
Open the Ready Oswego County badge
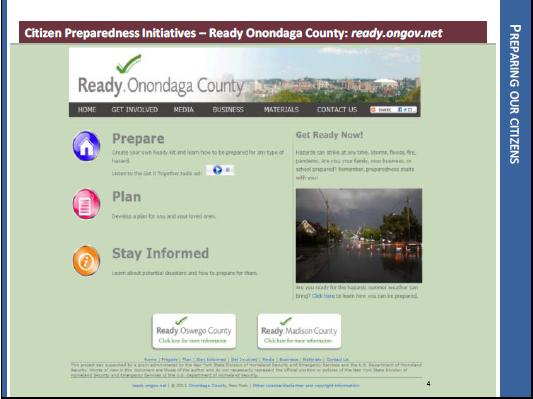coord(194,331)
